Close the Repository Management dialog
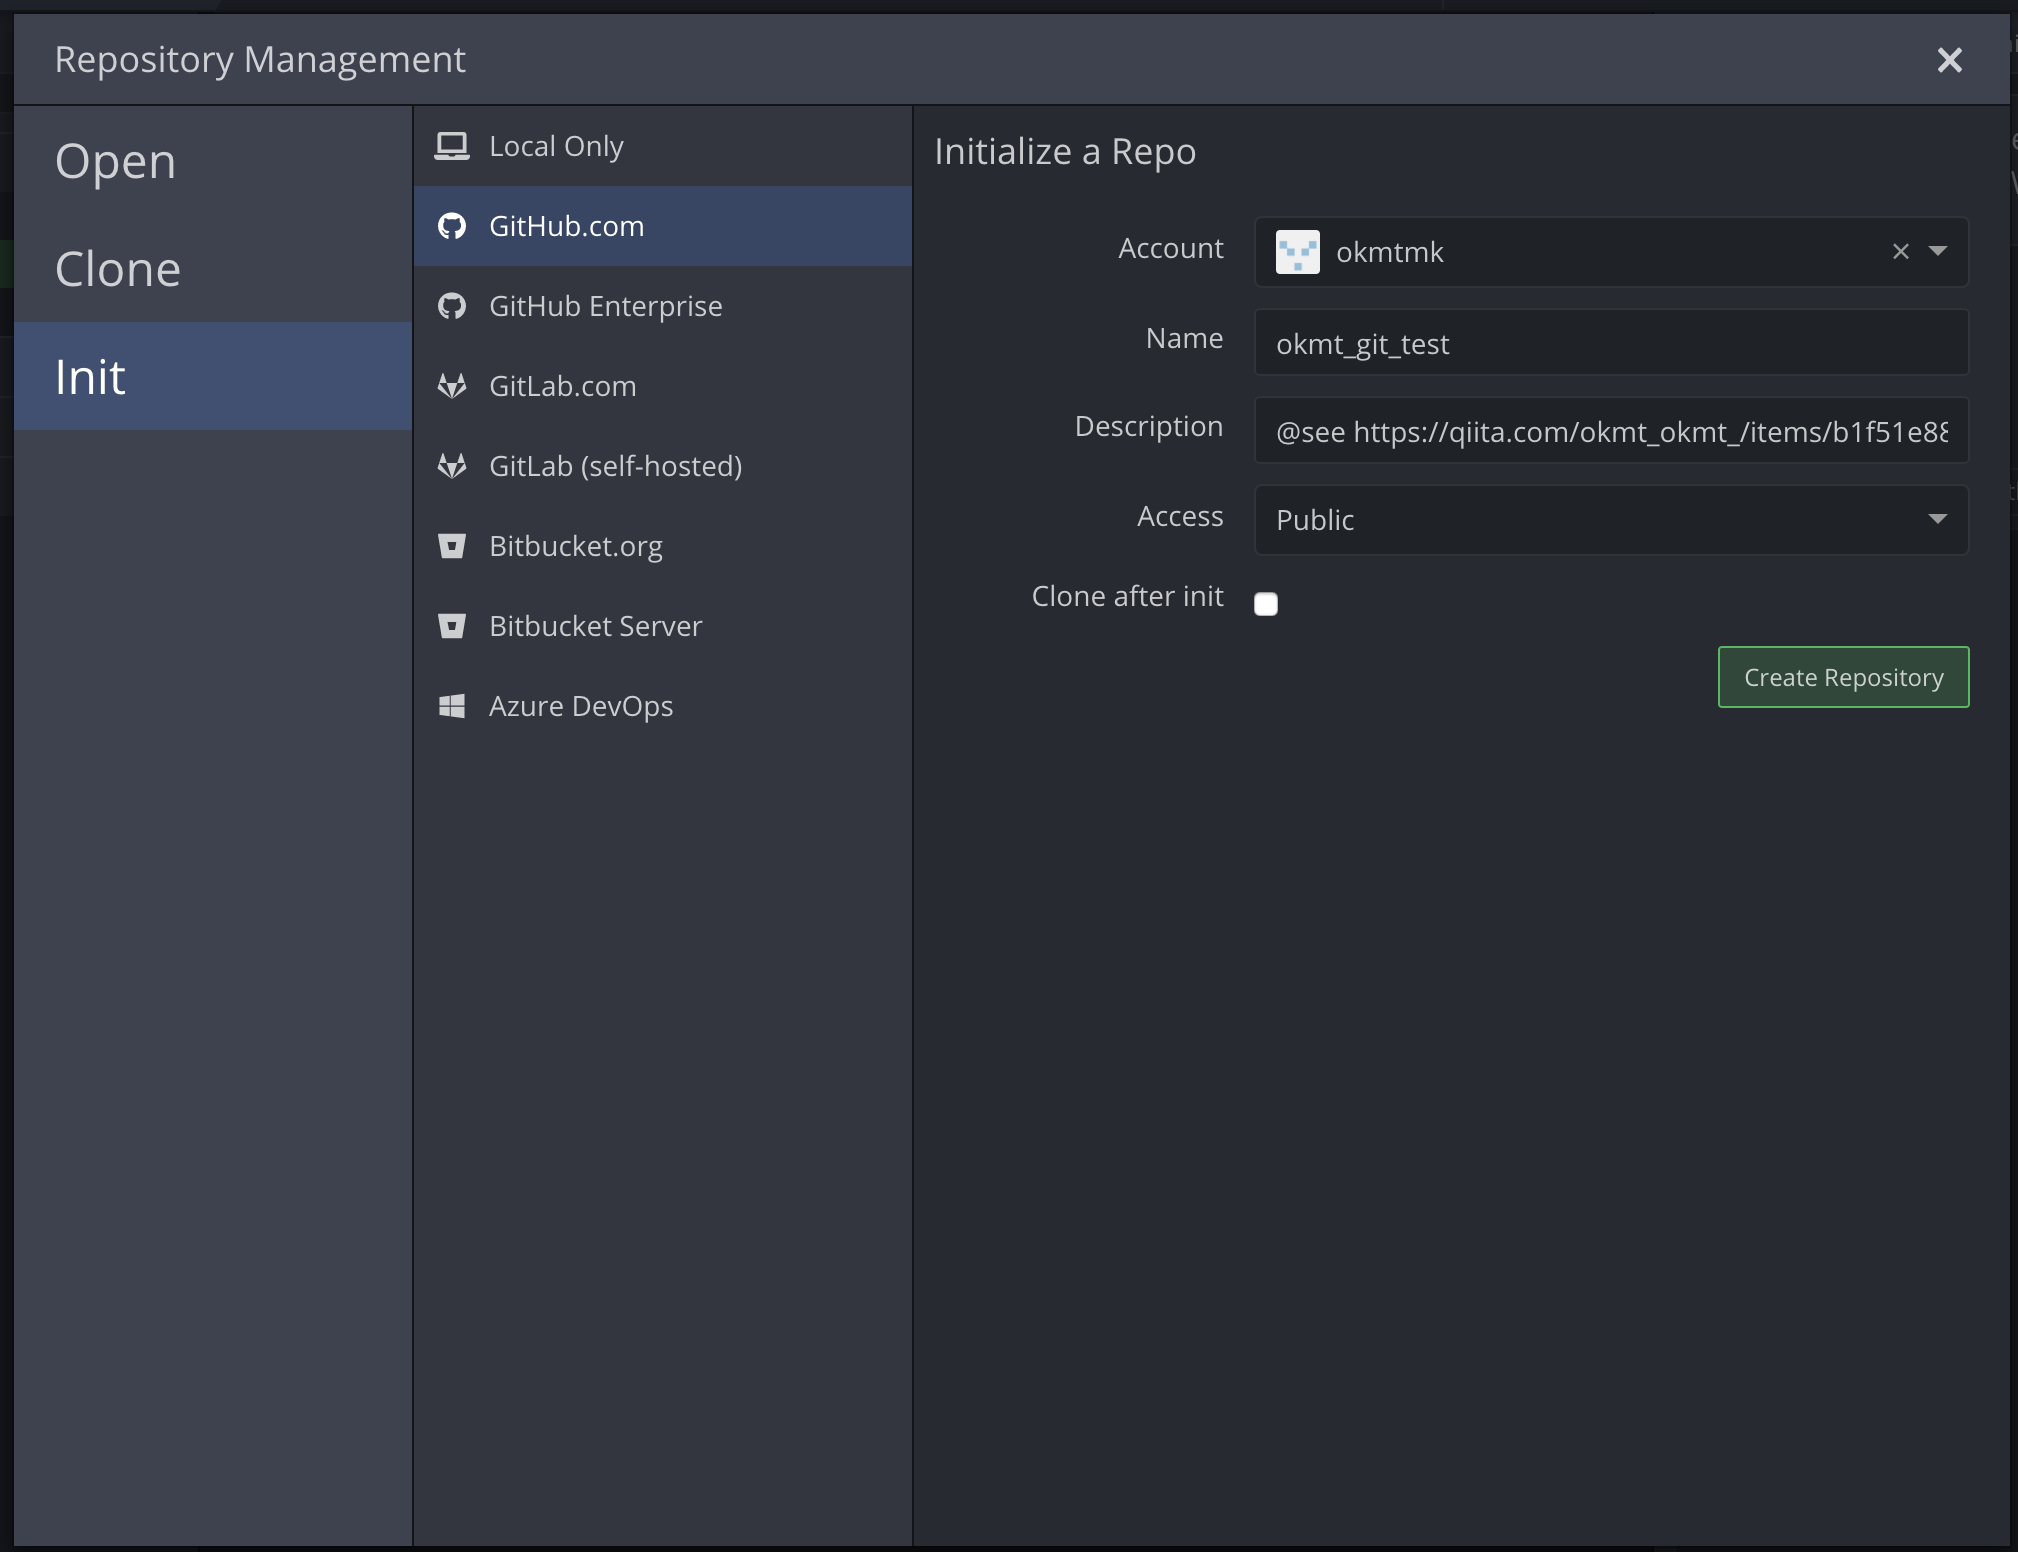 pyautogui.click(x=1949, y=60)
